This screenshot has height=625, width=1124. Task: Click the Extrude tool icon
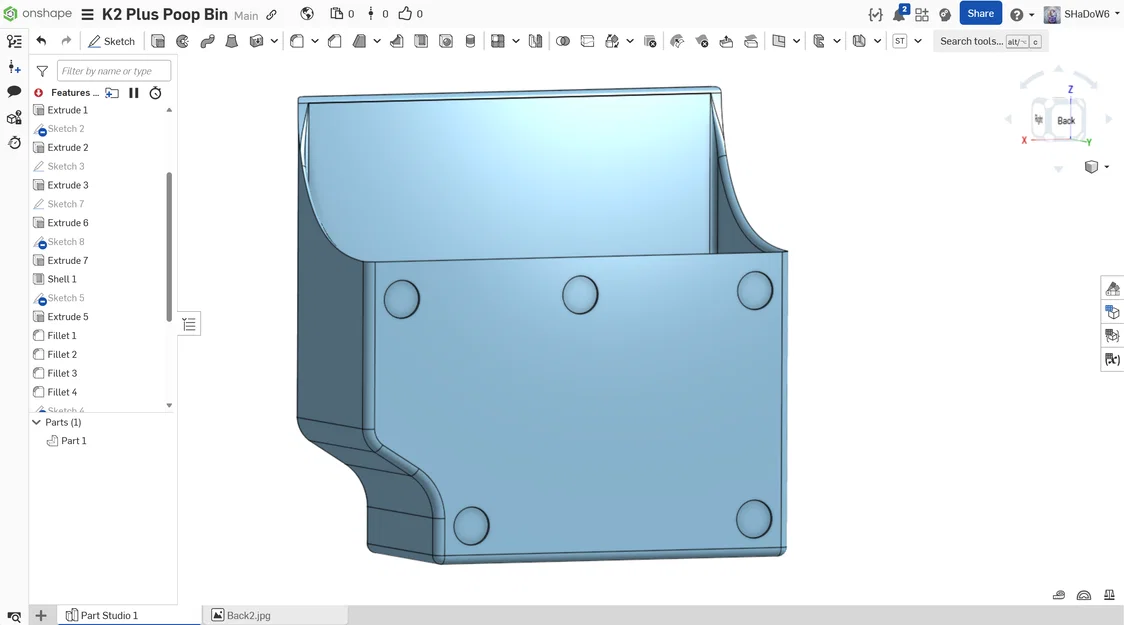158,42
